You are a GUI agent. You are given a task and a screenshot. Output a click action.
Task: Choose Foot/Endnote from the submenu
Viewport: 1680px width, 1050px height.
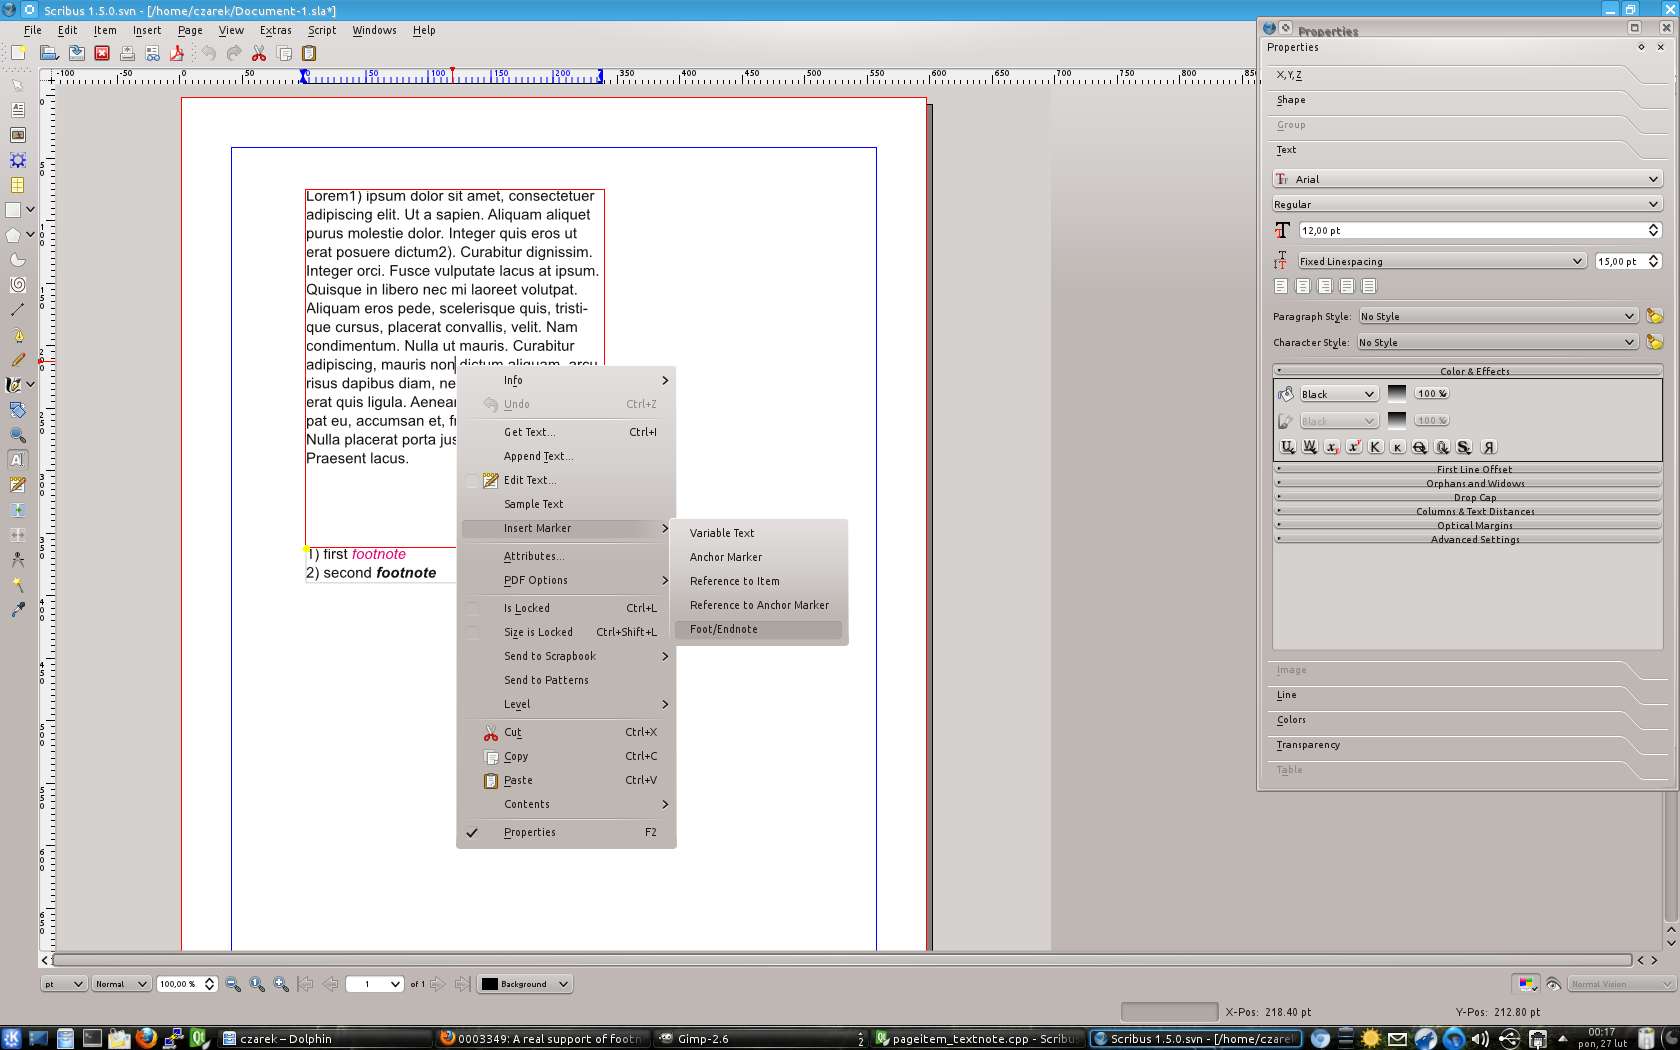(724, 629)
